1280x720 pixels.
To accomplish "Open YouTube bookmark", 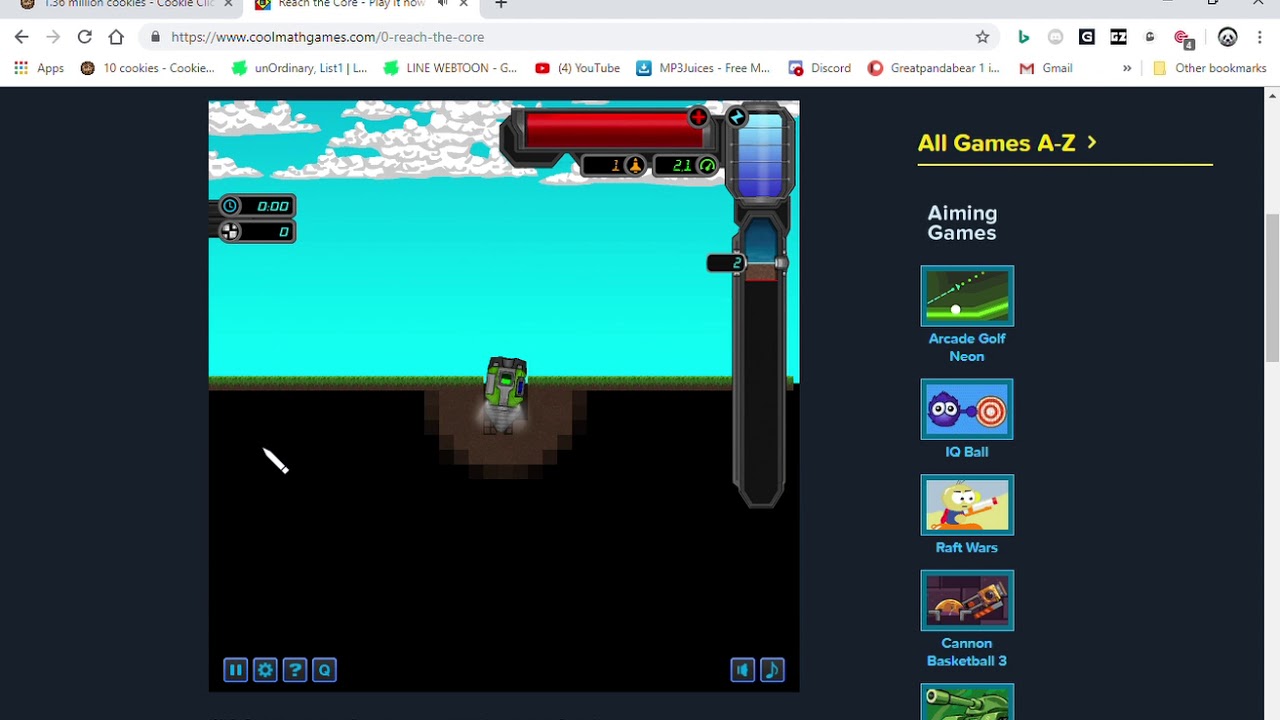I will tap(578, 68).
